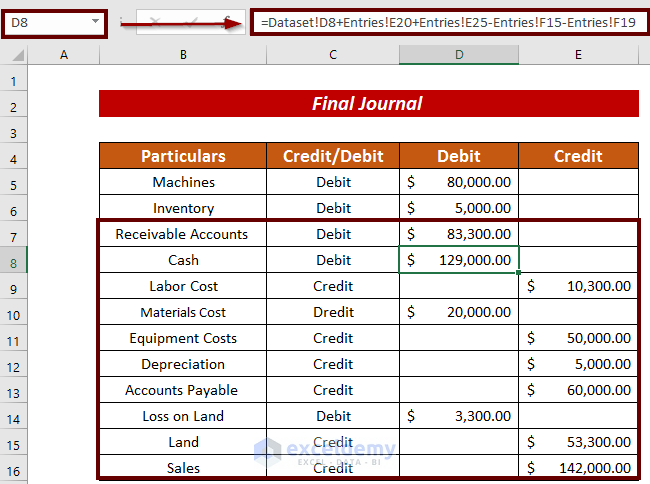Viewport: 650px width, 484px height.
Task: Select the Receivable Accounts cell
Action: pyautogui.click(x=183, y=234)
